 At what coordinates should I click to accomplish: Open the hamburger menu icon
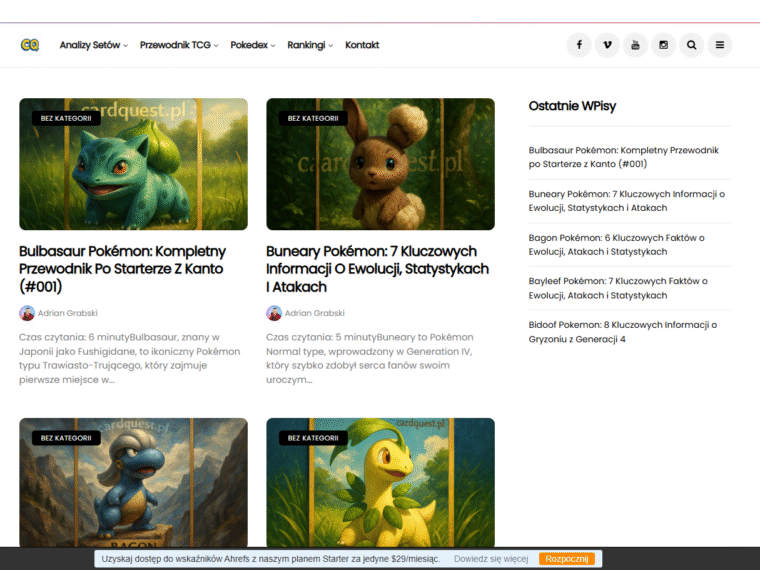pos(720,45)
